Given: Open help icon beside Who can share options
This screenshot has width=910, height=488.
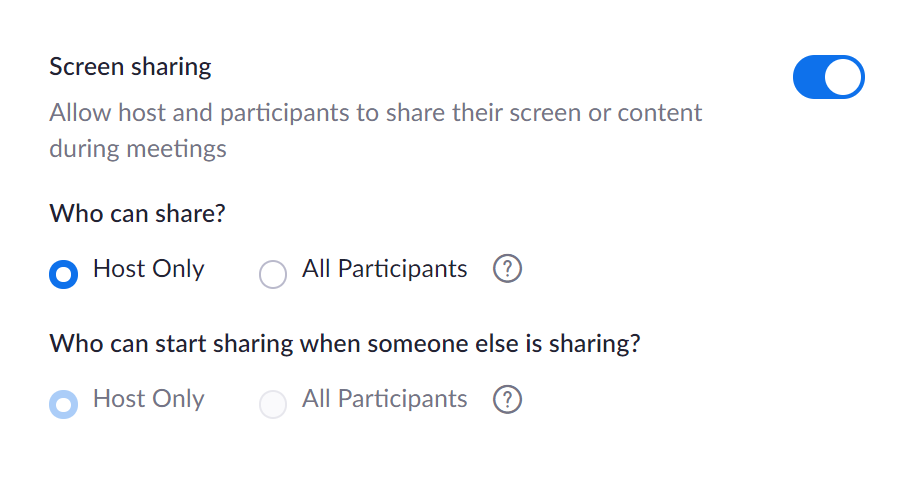Looking at the screenshot, I should [x=507, y=269].
